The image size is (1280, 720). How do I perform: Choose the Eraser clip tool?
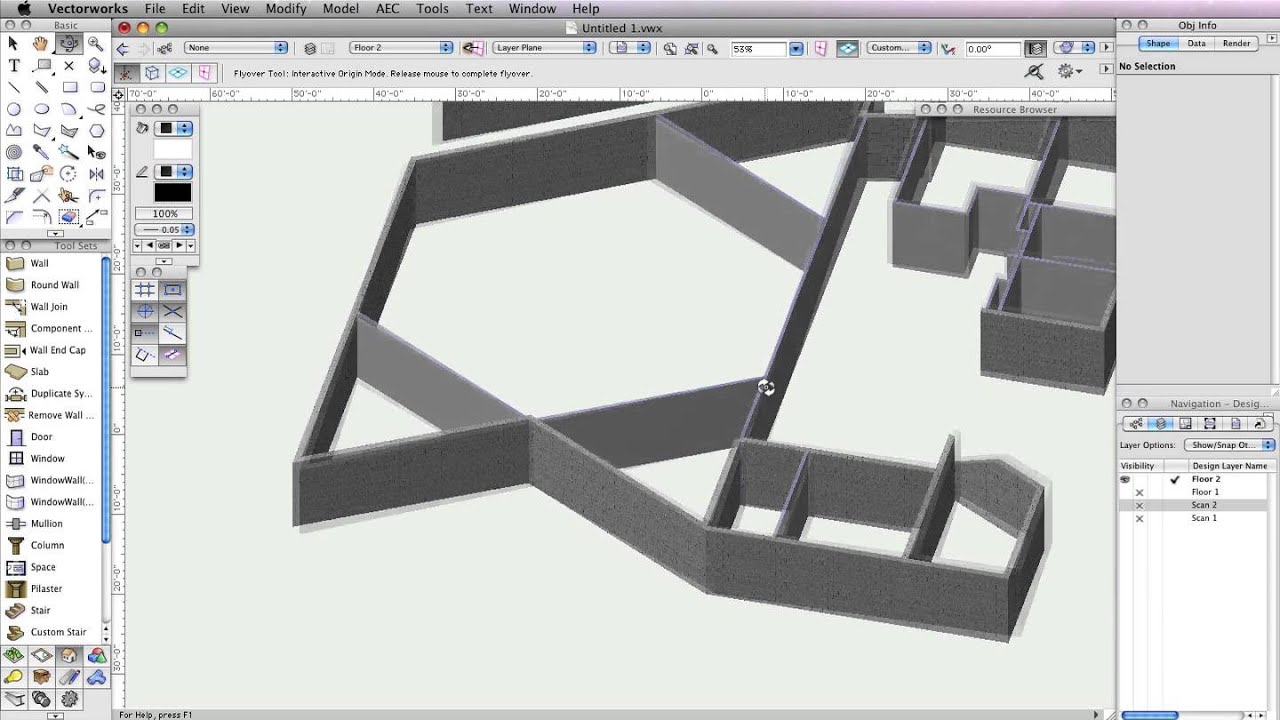[x=69, y=217]
